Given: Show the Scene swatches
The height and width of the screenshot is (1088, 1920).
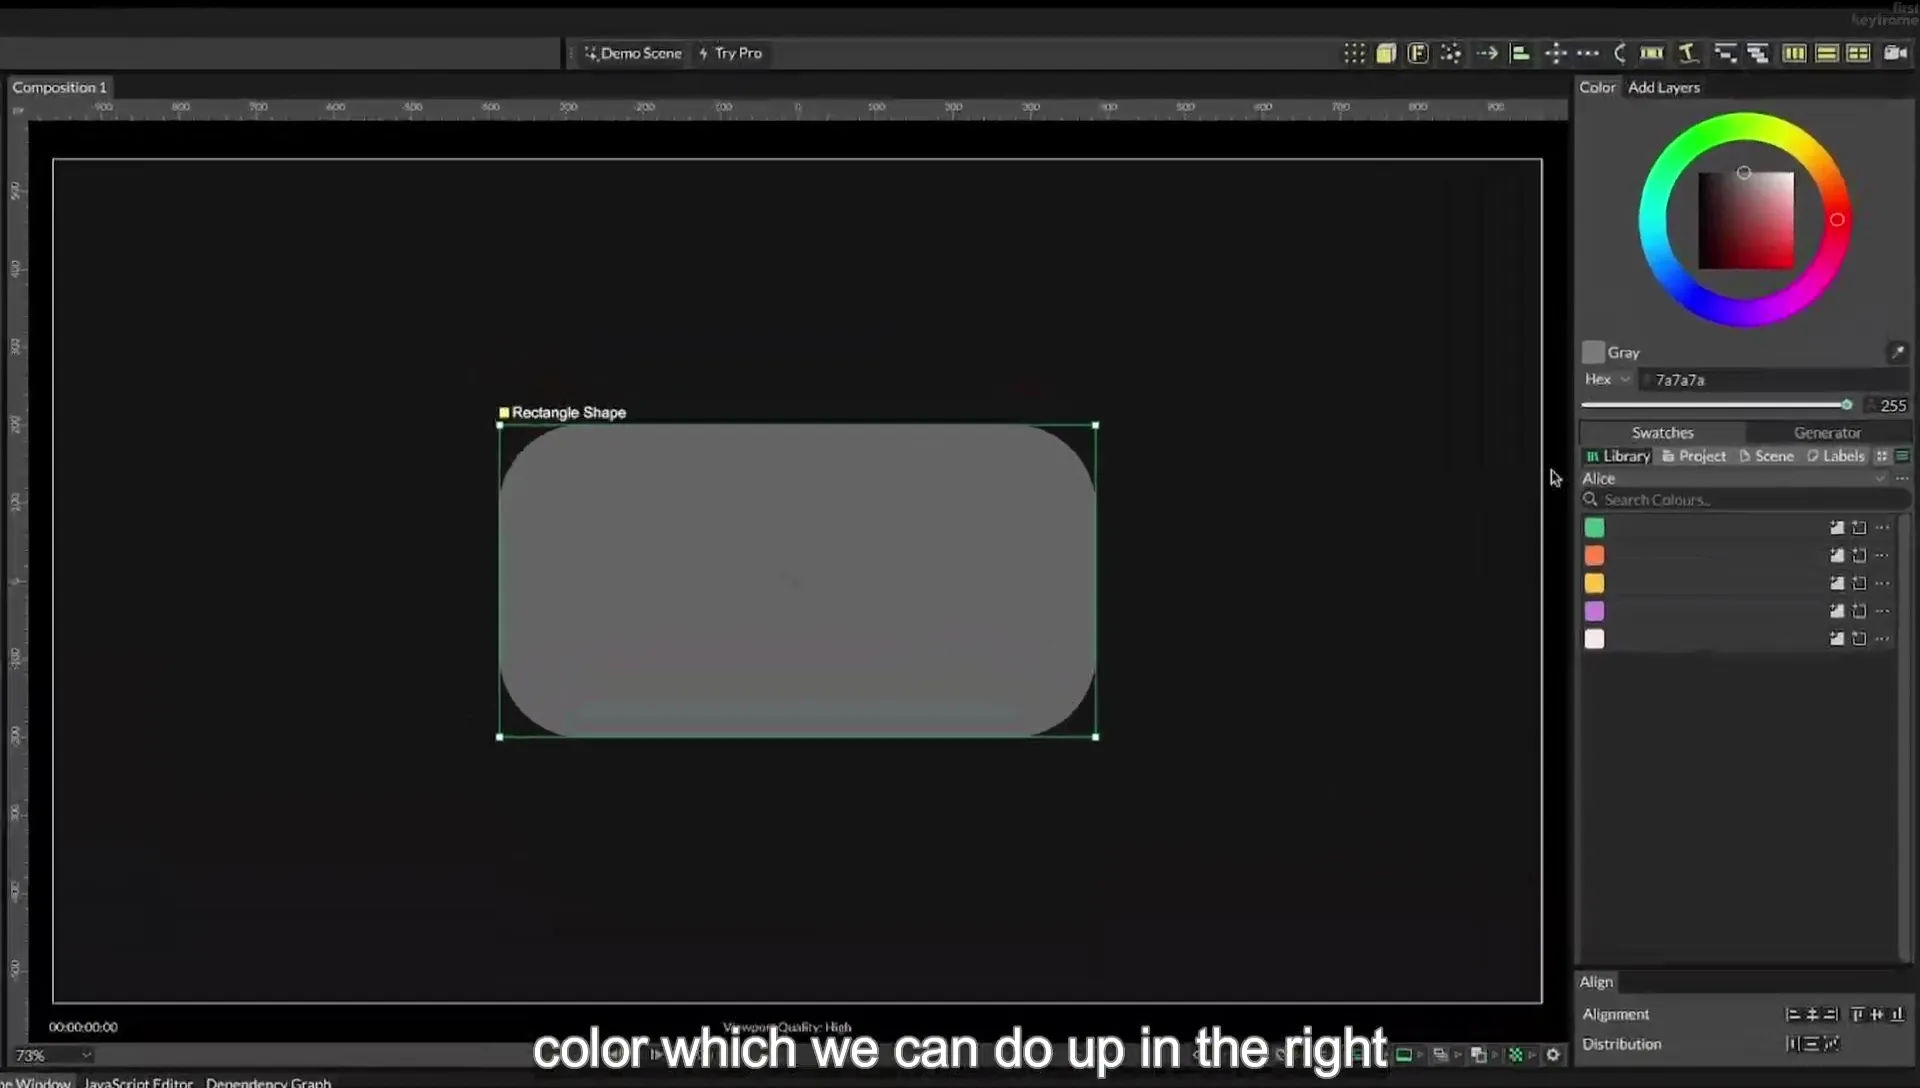Looking at the screenshot, I should pos(1767,456).
